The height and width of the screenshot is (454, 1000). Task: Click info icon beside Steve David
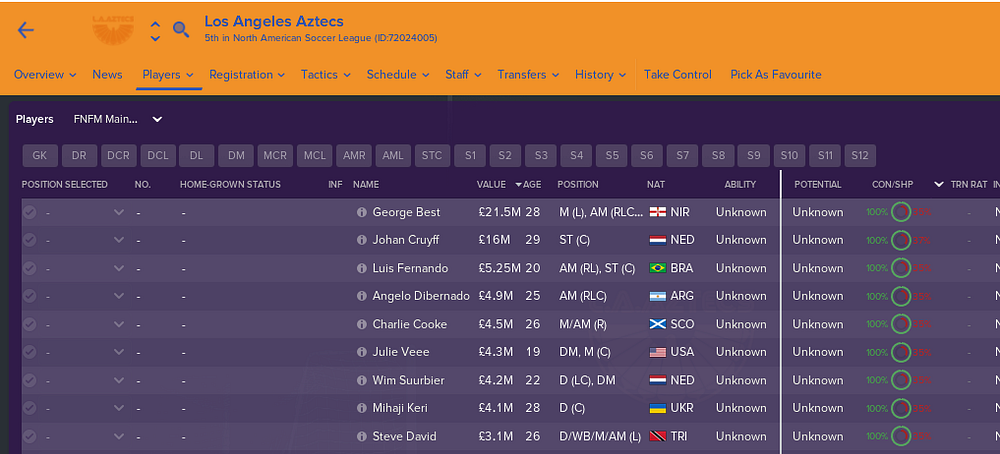[362, 436]
